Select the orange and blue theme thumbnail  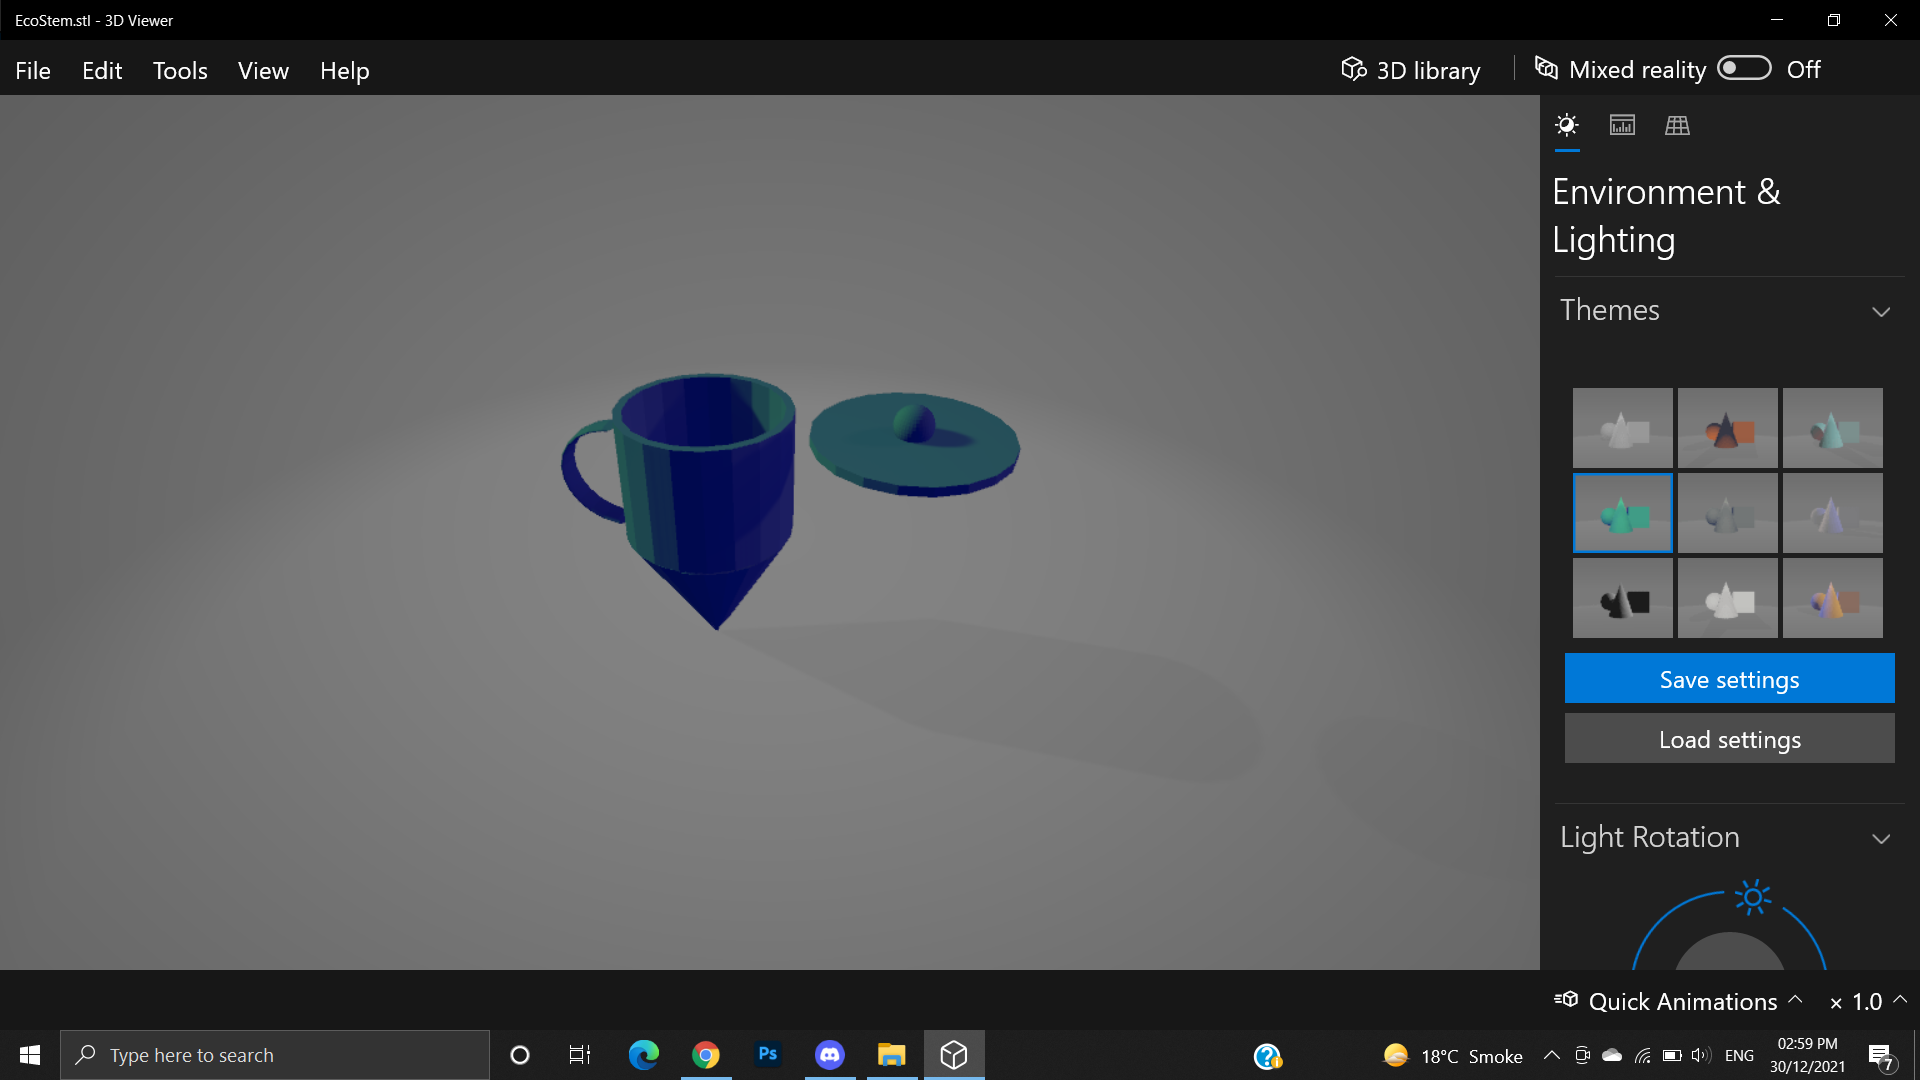[x=1727, y=429]
